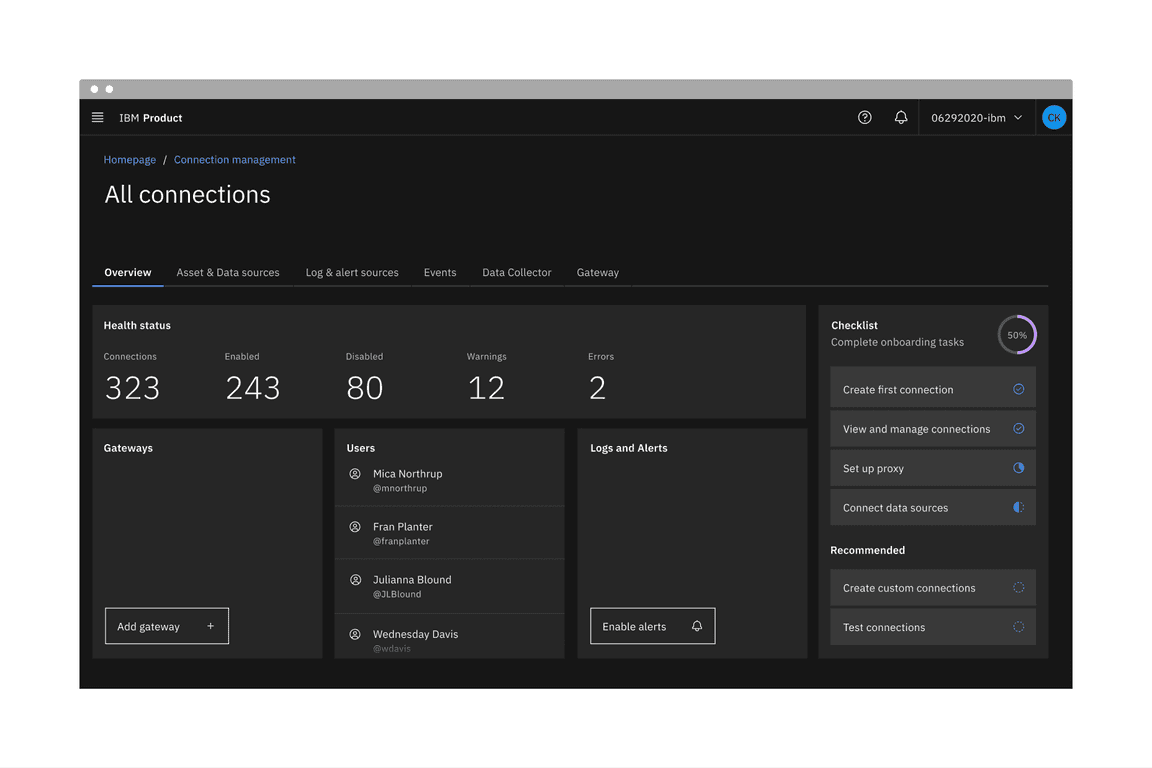Toggle the Set up proxy status indicator
1152x768 pixels.
[1018, 468]
